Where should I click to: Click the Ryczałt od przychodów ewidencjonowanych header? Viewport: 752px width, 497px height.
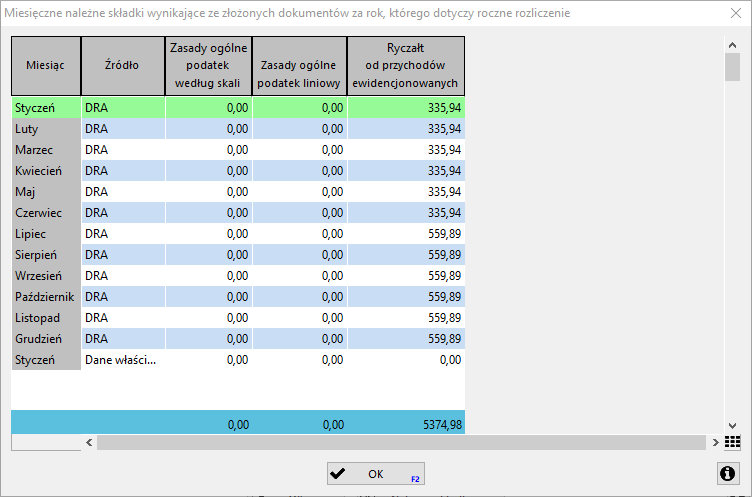406,66
